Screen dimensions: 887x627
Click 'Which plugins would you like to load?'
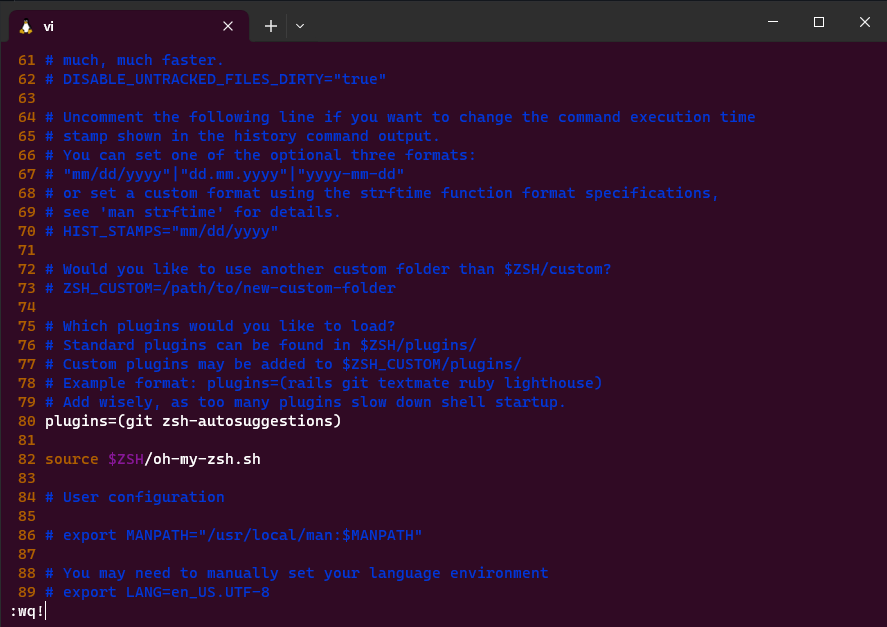[x=220, y=327]
